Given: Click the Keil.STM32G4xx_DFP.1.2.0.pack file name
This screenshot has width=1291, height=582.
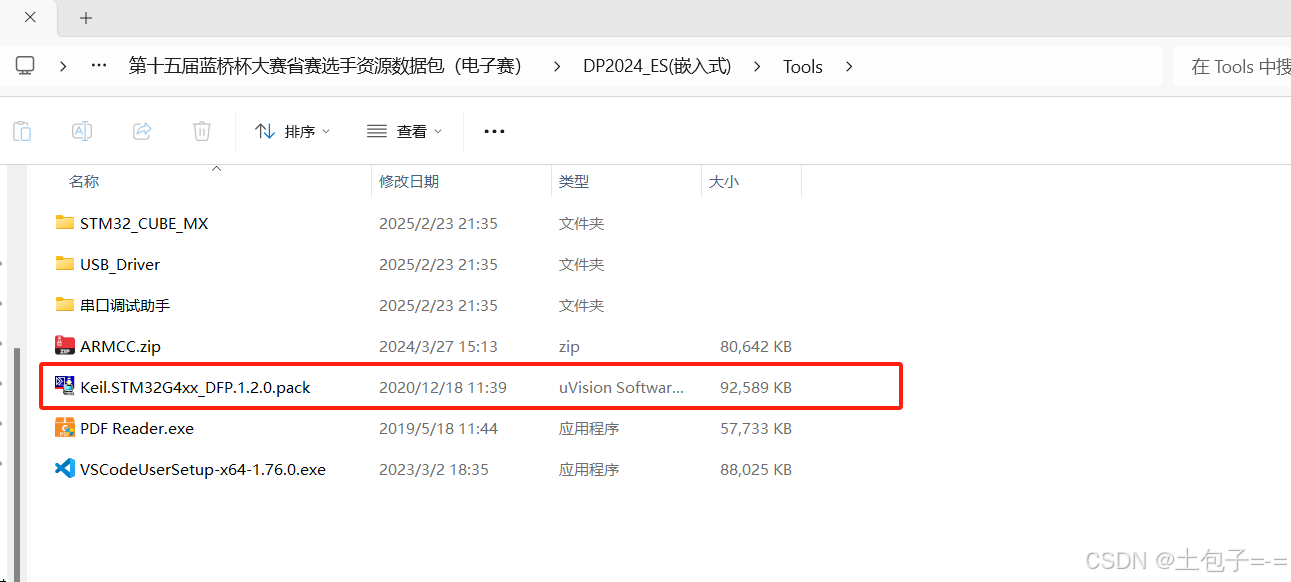Looking at the screenshot, I should 195,387.
